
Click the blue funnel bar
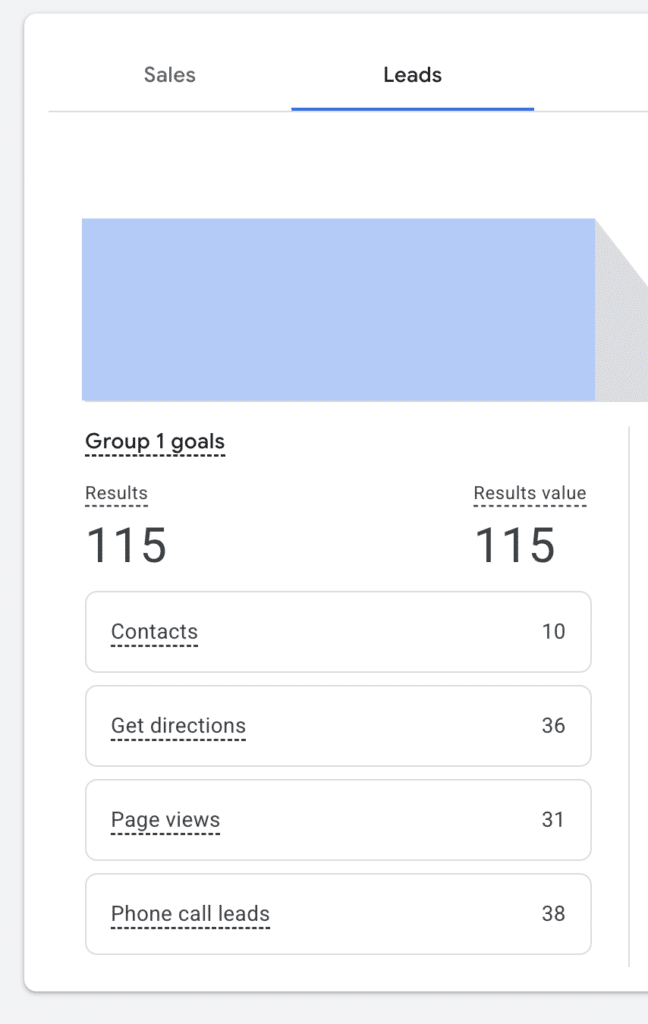(338, 310)
